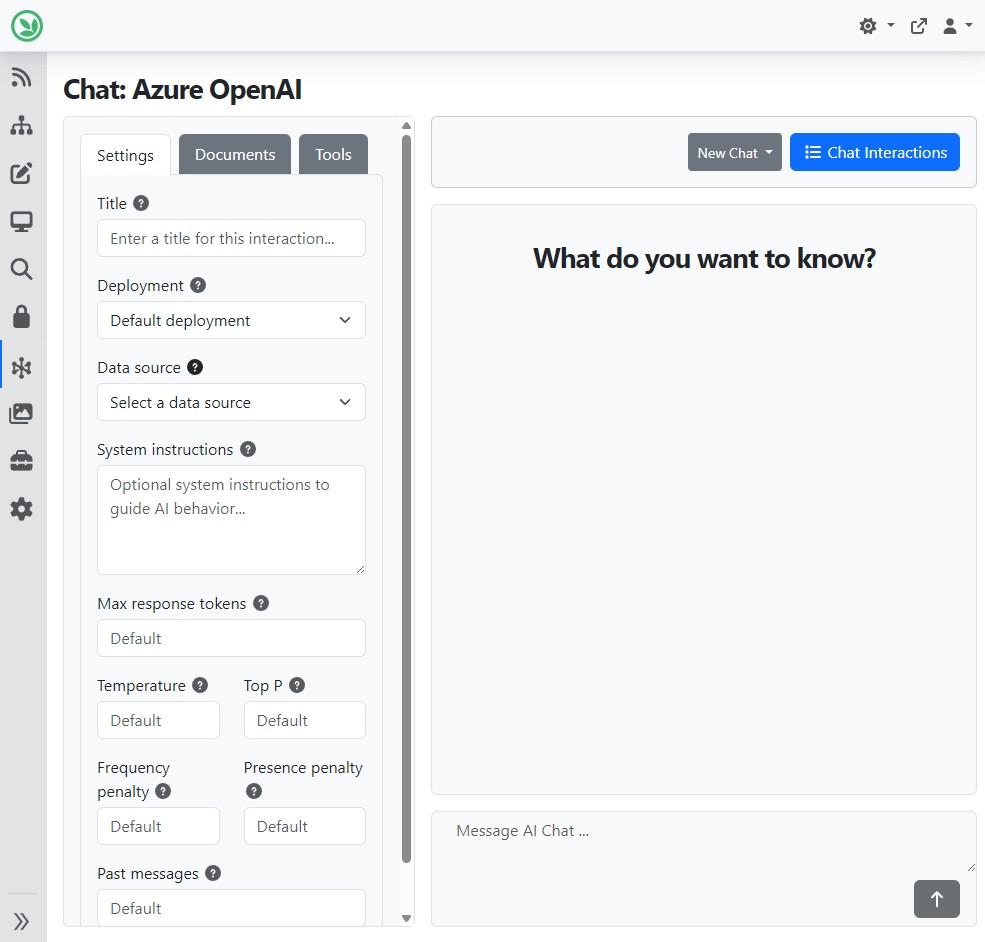Focus the Title input field

pos(231,238)
